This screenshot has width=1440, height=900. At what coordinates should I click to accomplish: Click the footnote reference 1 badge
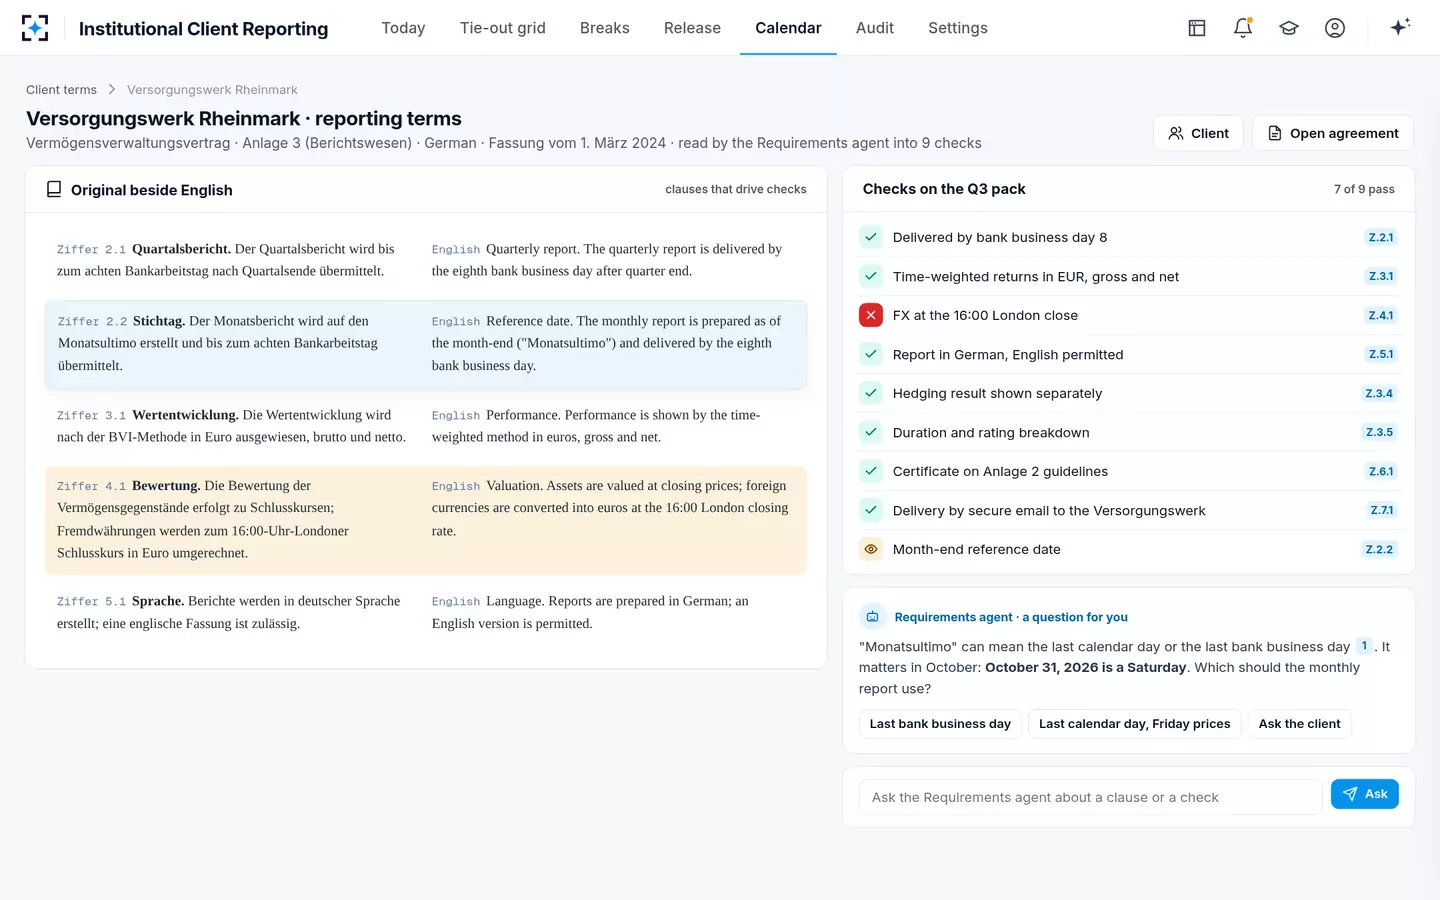[x=1364, y=646]
